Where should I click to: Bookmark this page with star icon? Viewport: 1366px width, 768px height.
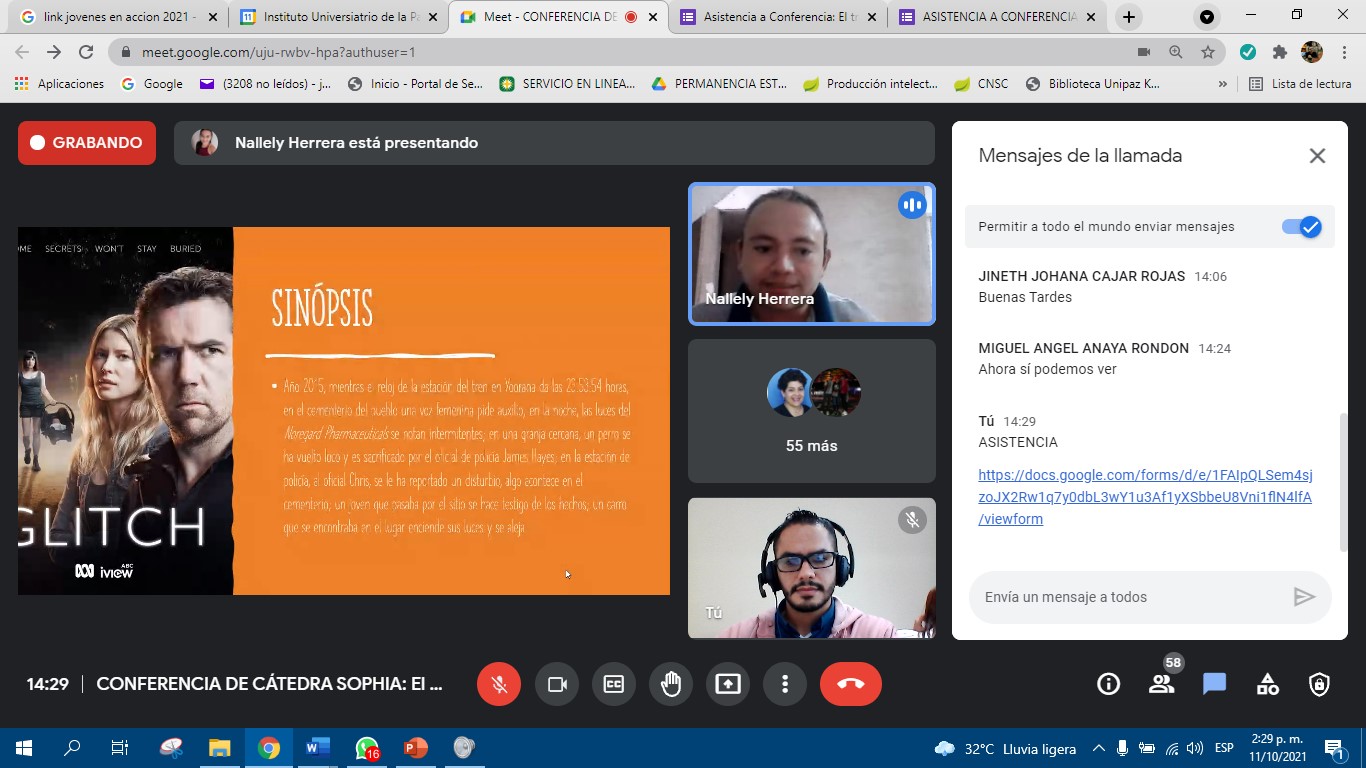click(x=1208, y=52)
